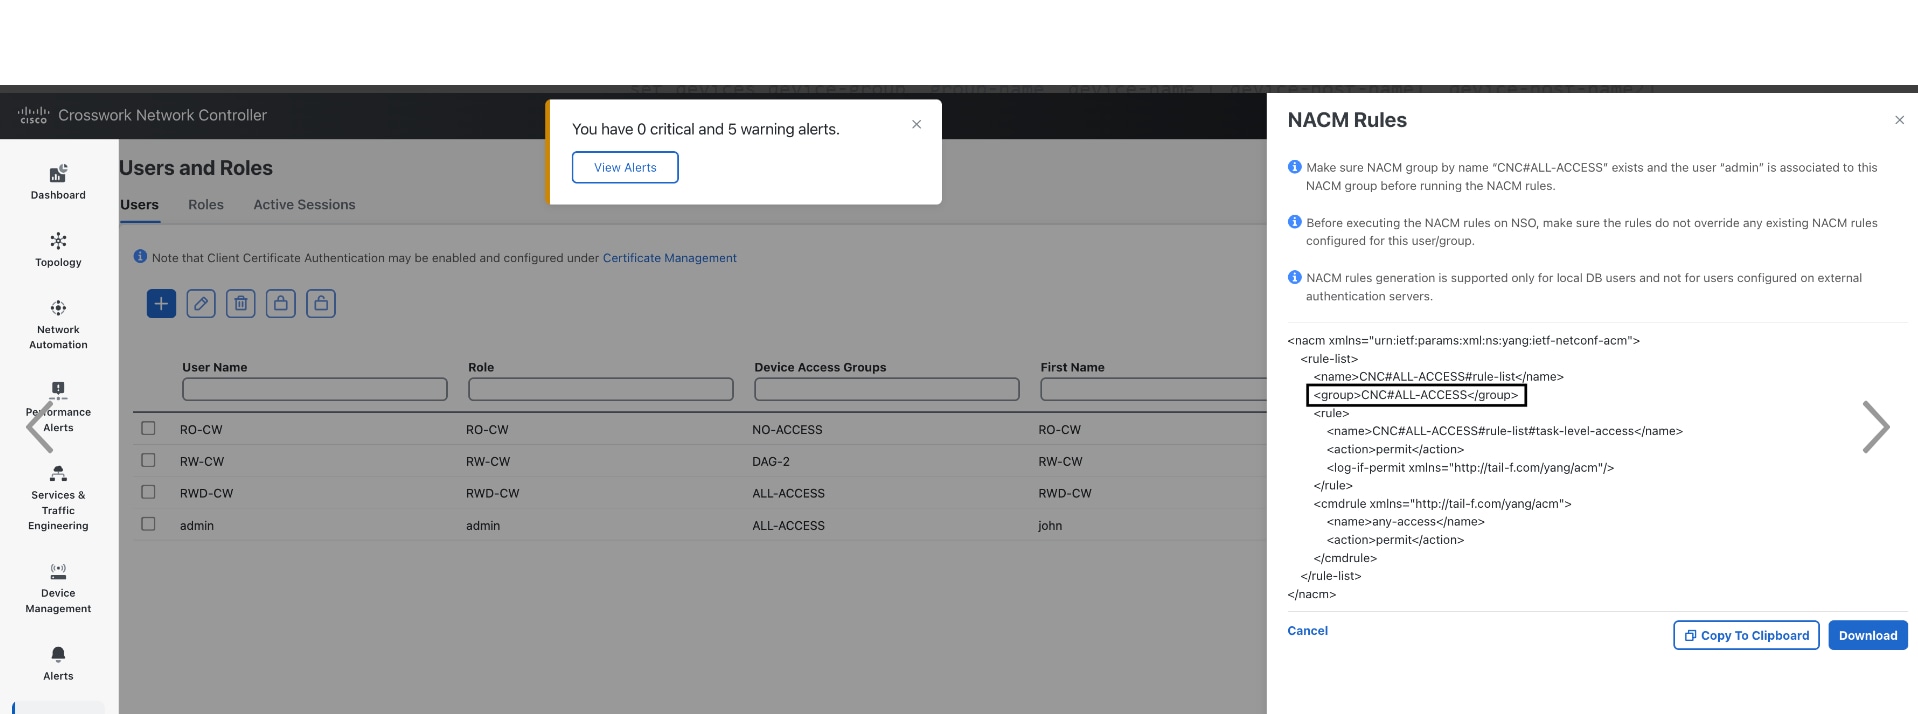
Task: Click the First Name filter field
Action: [1153, 389]
